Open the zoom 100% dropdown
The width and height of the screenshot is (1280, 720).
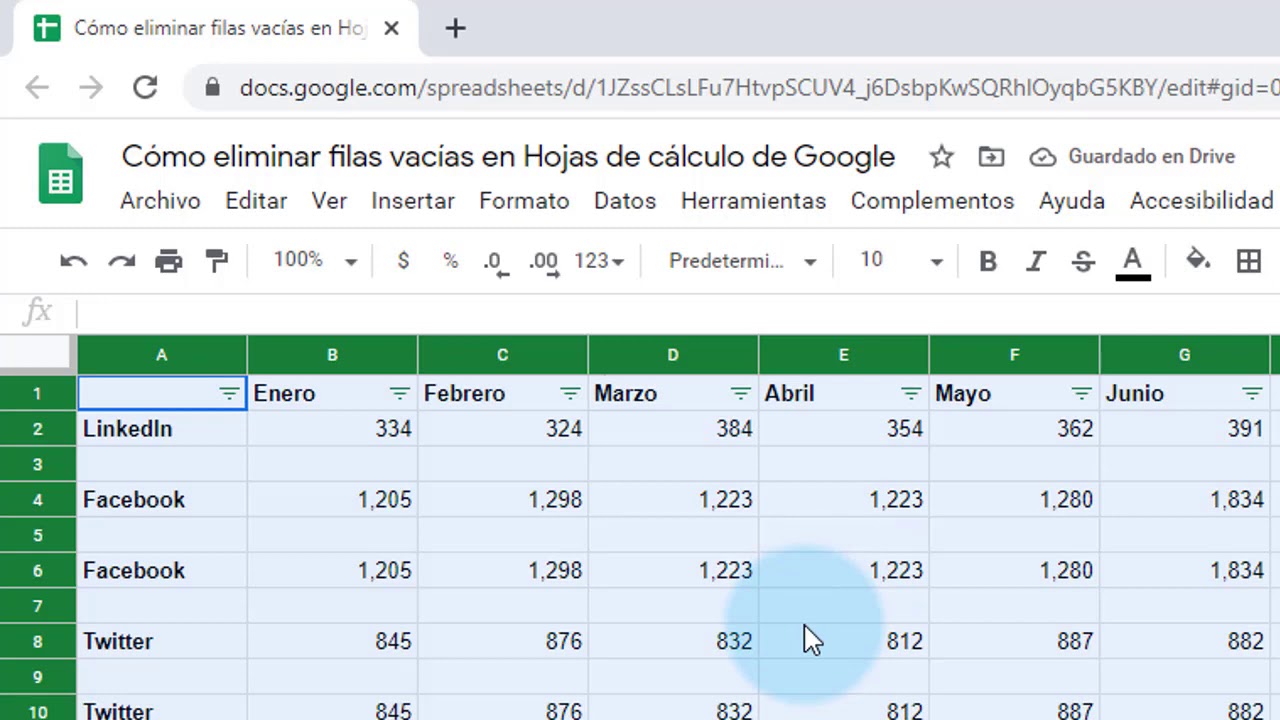tap(316, 261)
